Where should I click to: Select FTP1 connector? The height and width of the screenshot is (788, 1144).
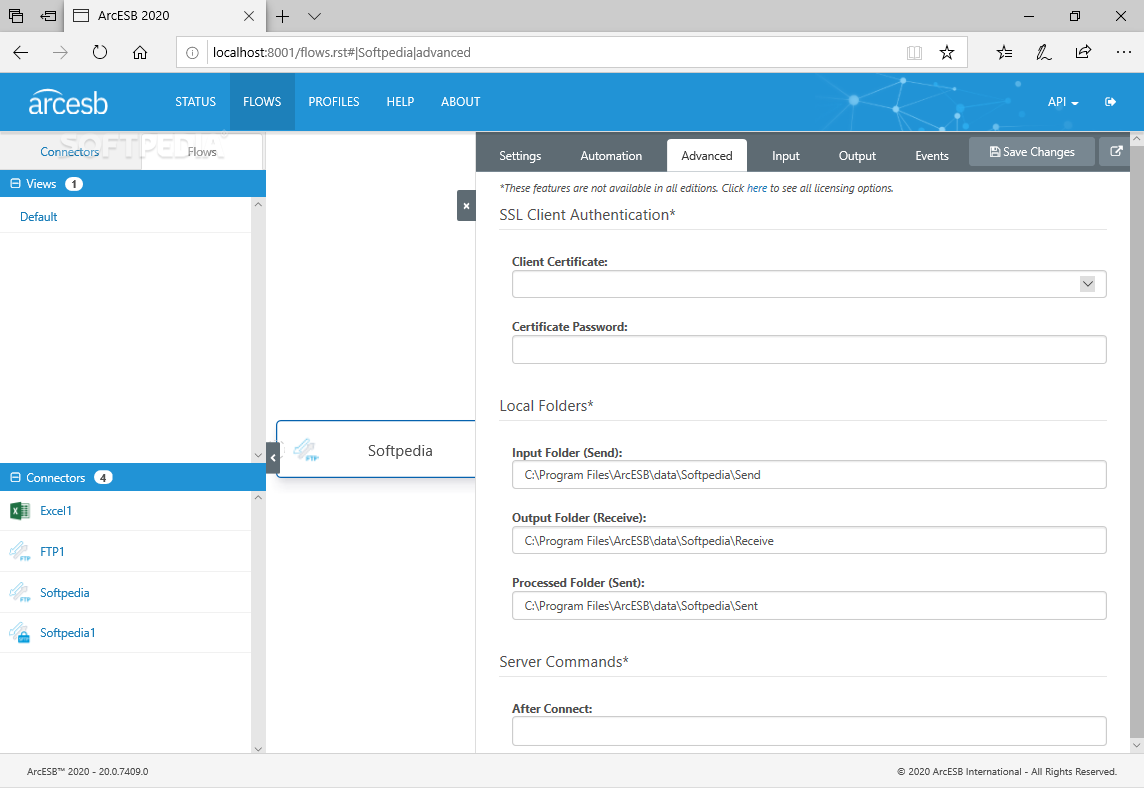(x=52, y=552)
